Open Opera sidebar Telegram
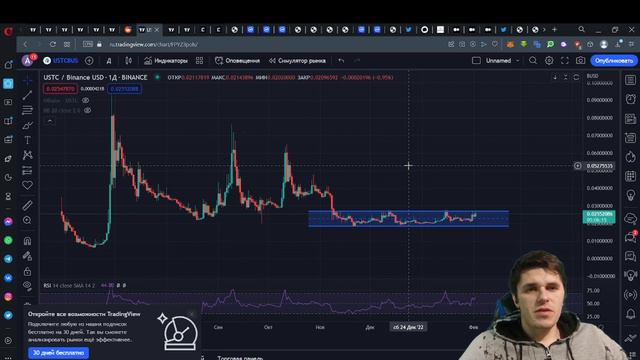Viewport: 640px width, 360px height. pos(8,259)
